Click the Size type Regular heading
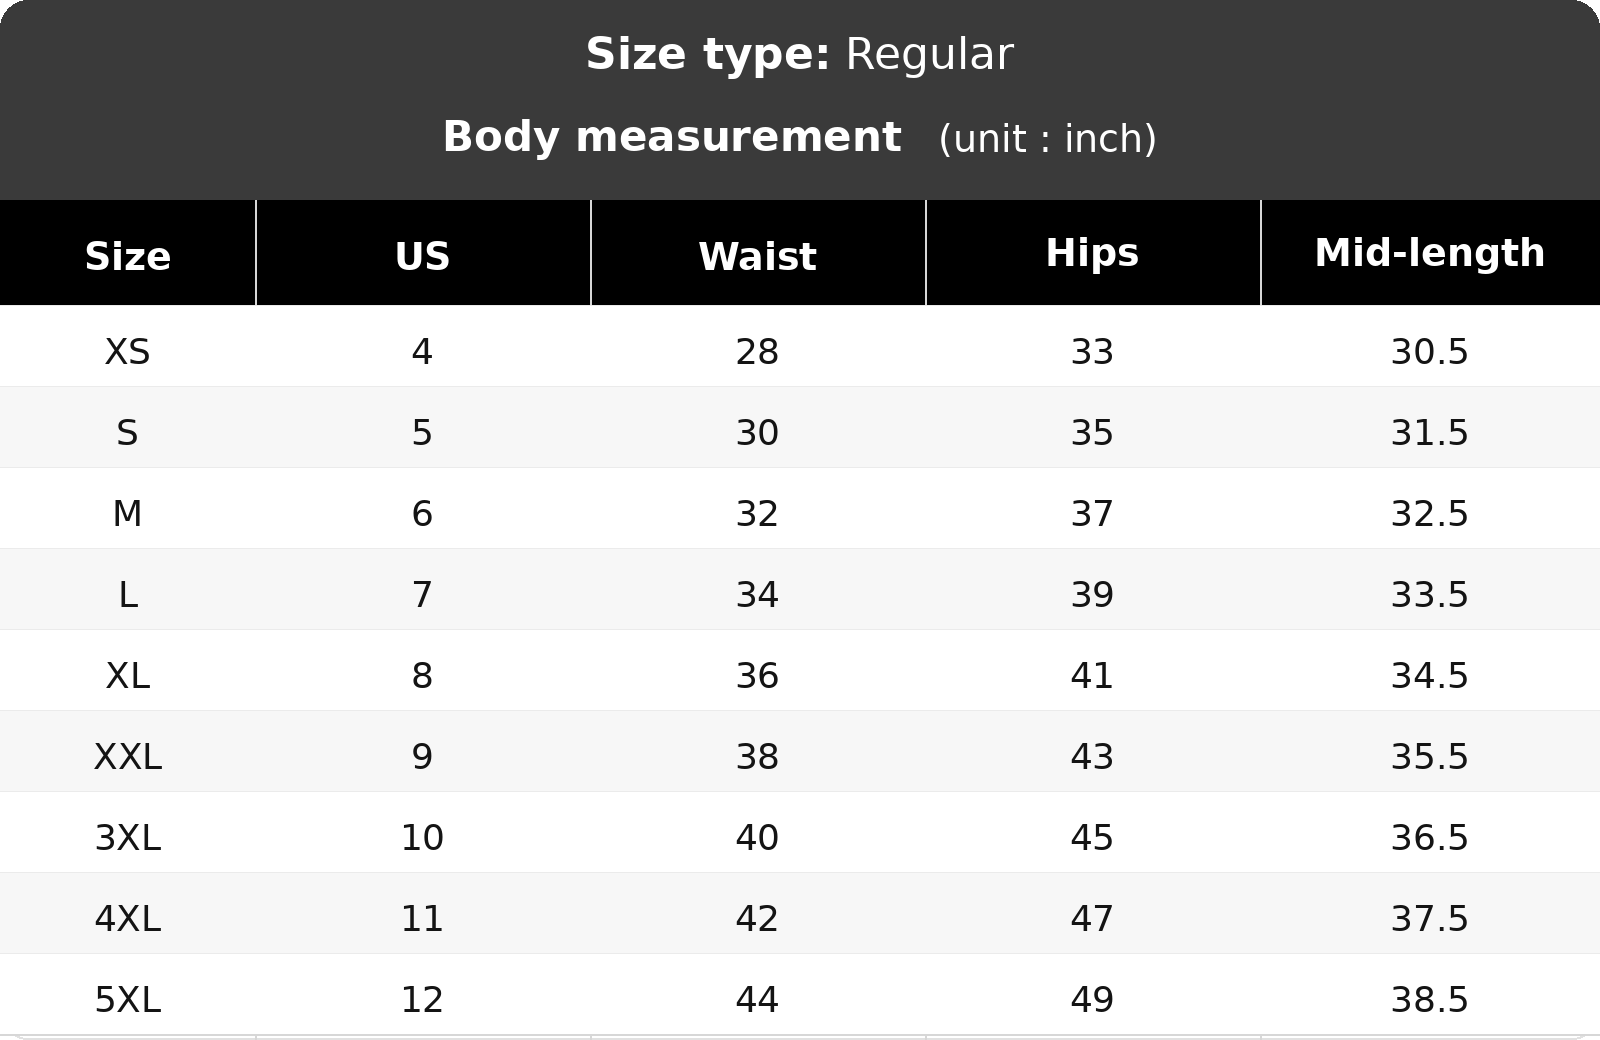Viewport: 1600px width, 1040px height. (799, 54)
